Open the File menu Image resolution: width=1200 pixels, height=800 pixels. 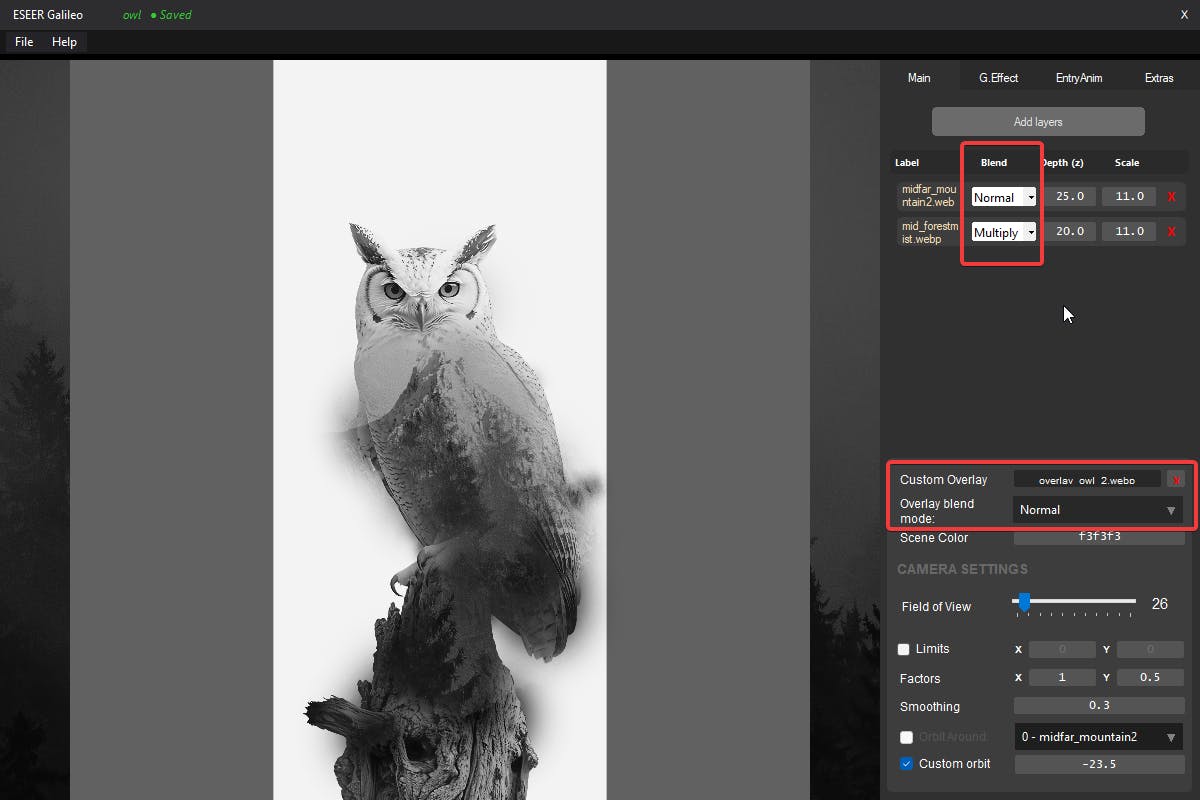pos(24,42)
